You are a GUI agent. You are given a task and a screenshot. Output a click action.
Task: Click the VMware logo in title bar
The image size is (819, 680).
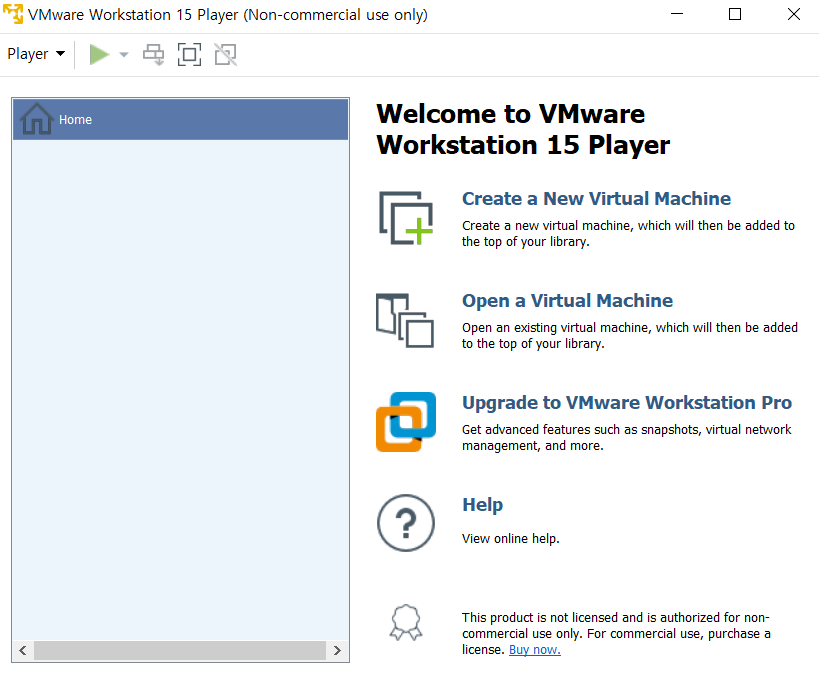(13, 14)
